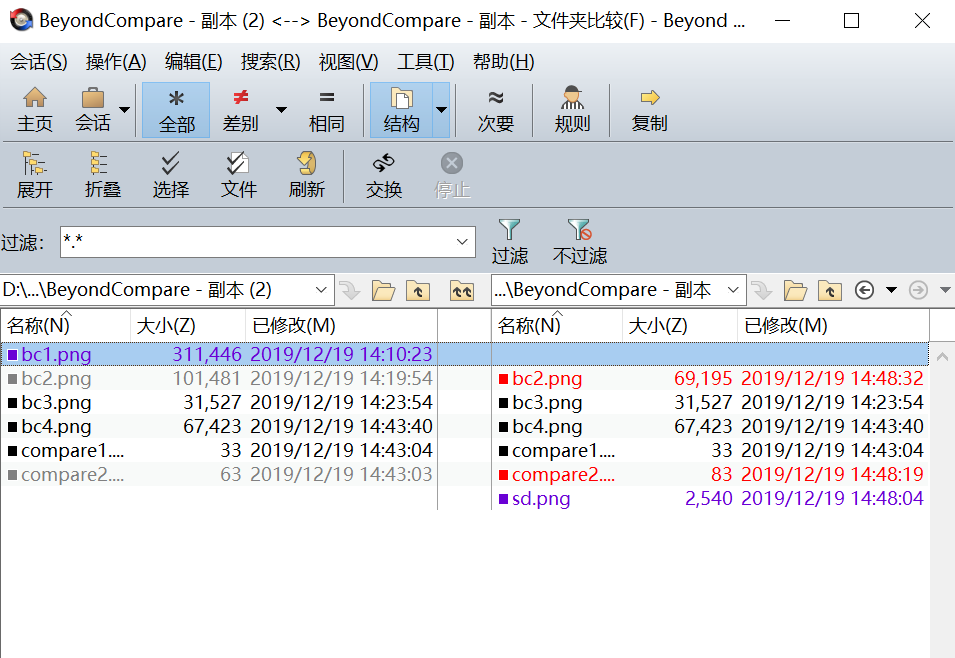
Task: Enable the 过滤 filter toggle
Action: (x=510, y=240)
